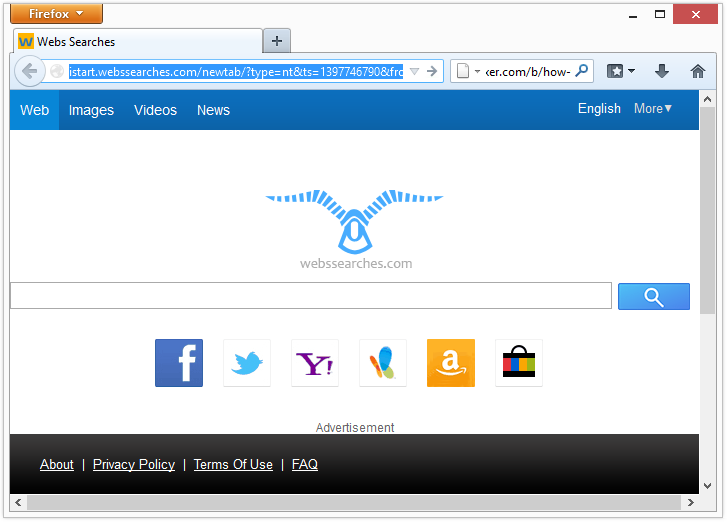The width and height of the screenshot is (727, 522).
Task: Open the colorful shopping bag icon
Action: click(519, 363)
